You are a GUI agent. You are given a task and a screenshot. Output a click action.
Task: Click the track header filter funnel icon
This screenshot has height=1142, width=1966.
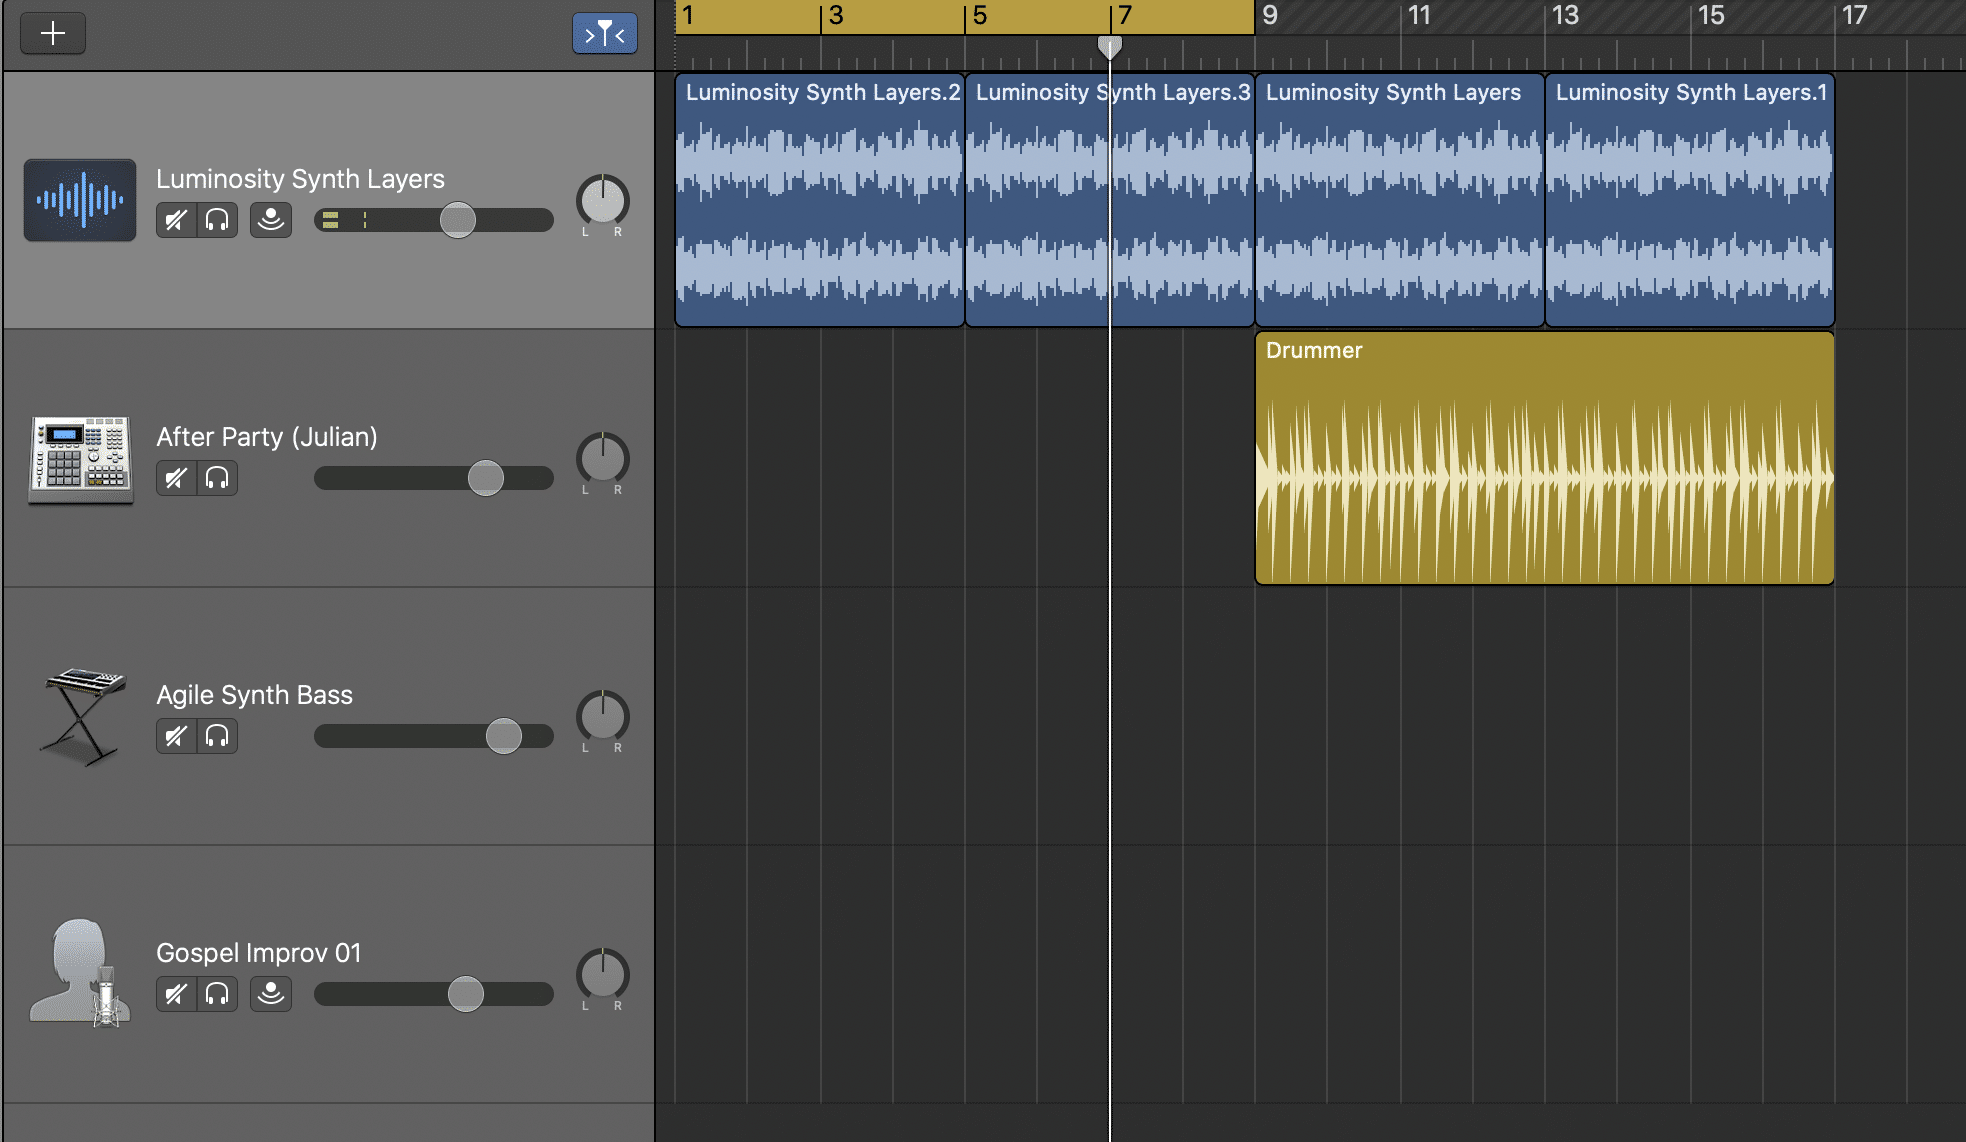(605, 32)
